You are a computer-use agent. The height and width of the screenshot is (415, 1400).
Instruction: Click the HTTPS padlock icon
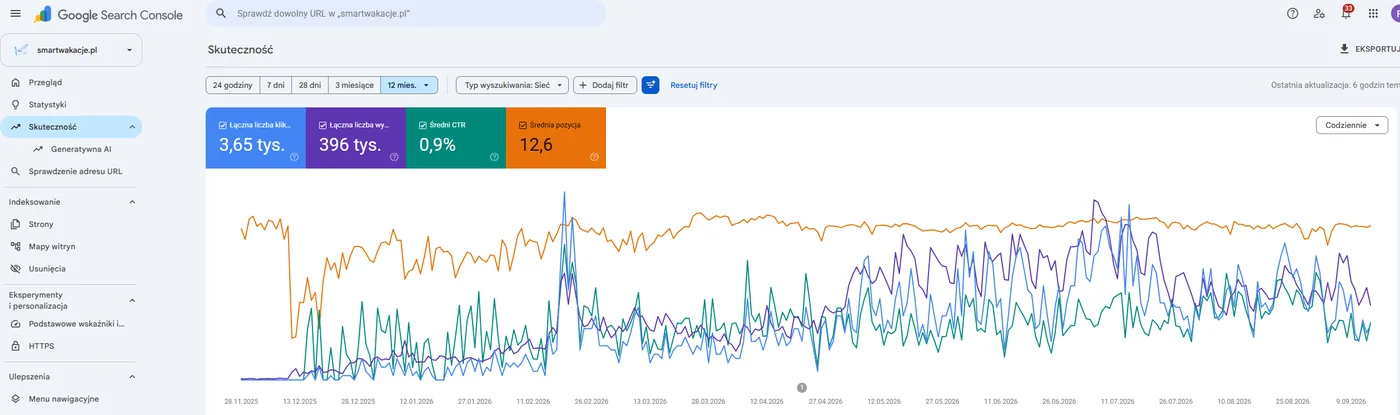coord(15,346)
